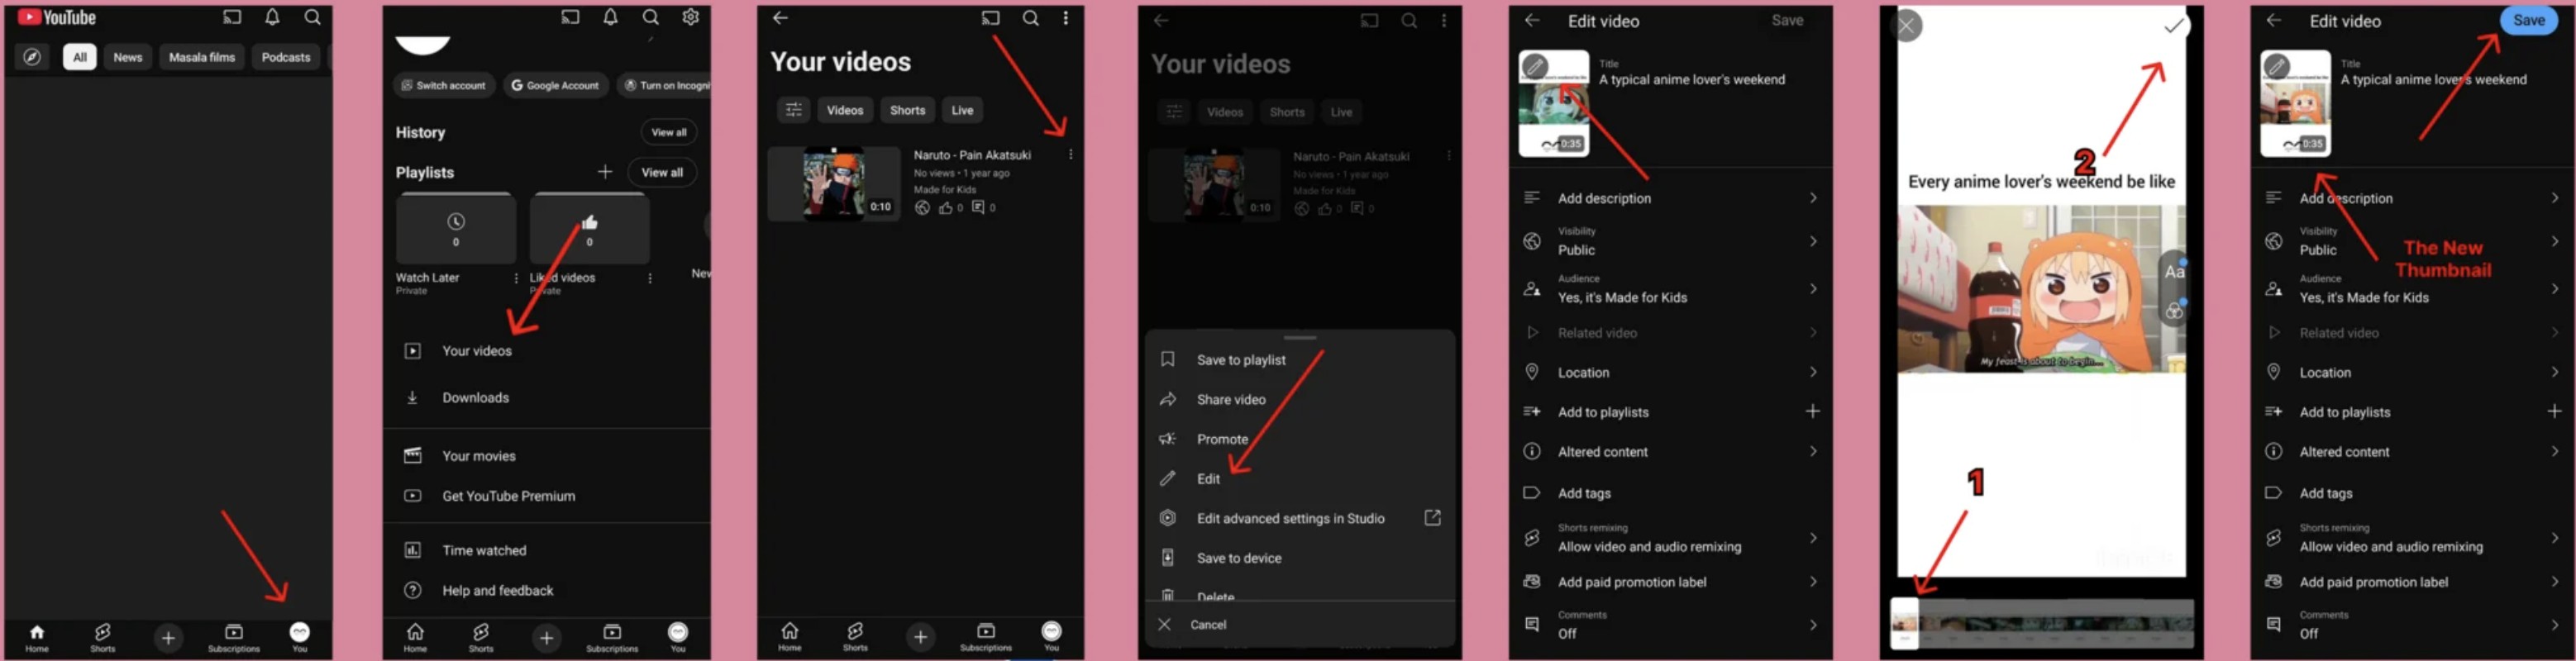2576x661 pixels.
Task: Expand Add description chevron on gray-Save Edit video screen
Action: (x=1813, y=198)
